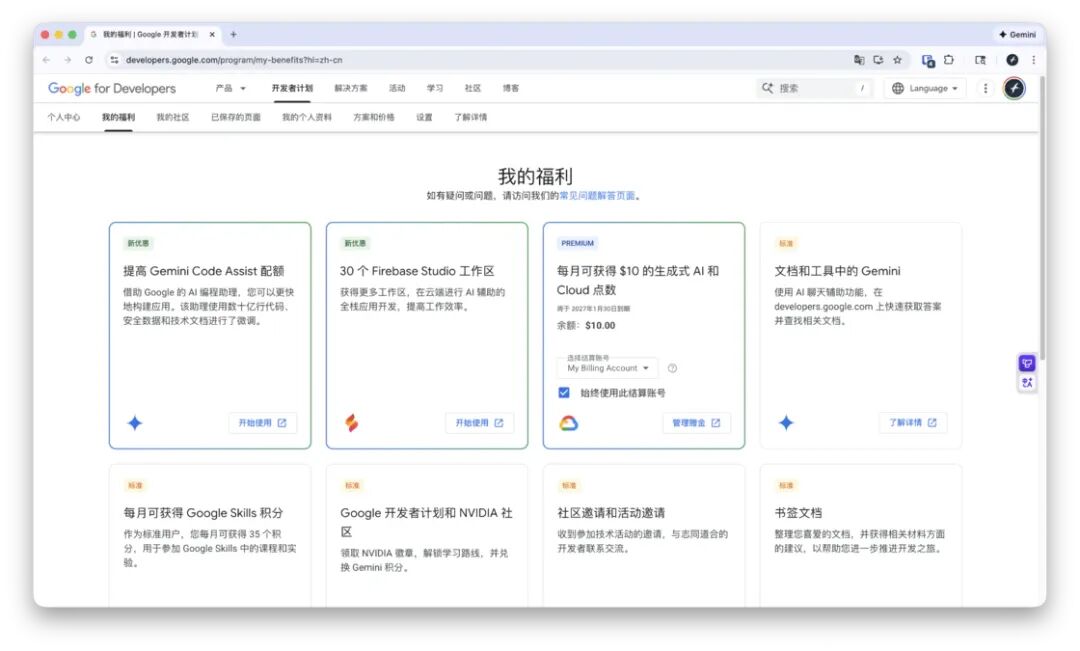Open the Chrome profile avatar in the toolbar
1080x651 pixels.
pyautogui.click(x=1012, y=60)
